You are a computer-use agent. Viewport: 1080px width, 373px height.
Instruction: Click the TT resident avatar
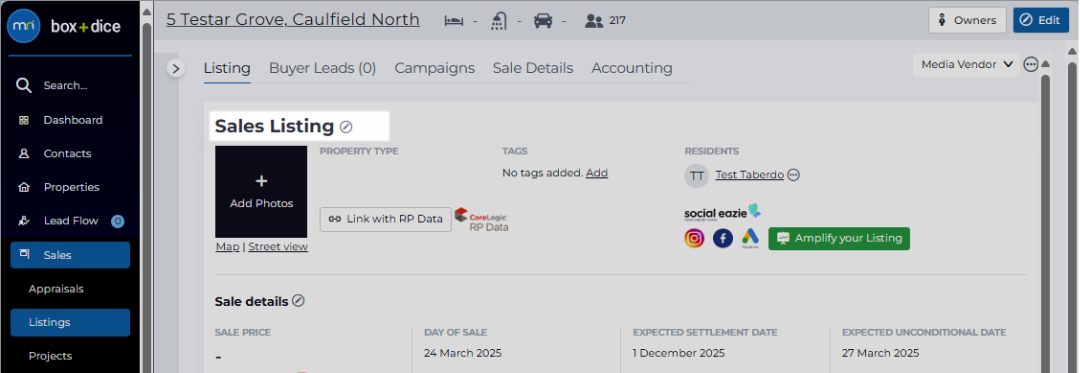(x=696, y=175)
